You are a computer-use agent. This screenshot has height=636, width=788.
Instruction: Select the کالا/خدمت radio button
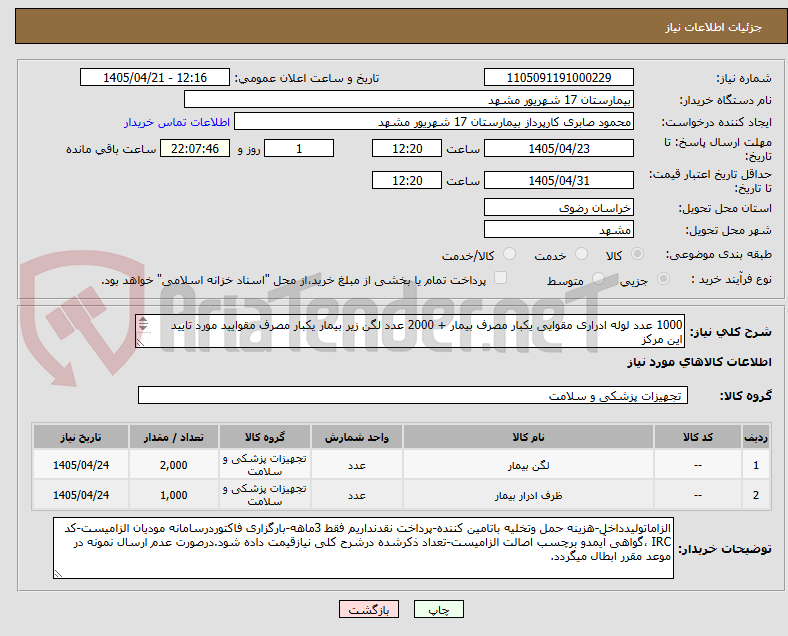[x=510, y=254]
